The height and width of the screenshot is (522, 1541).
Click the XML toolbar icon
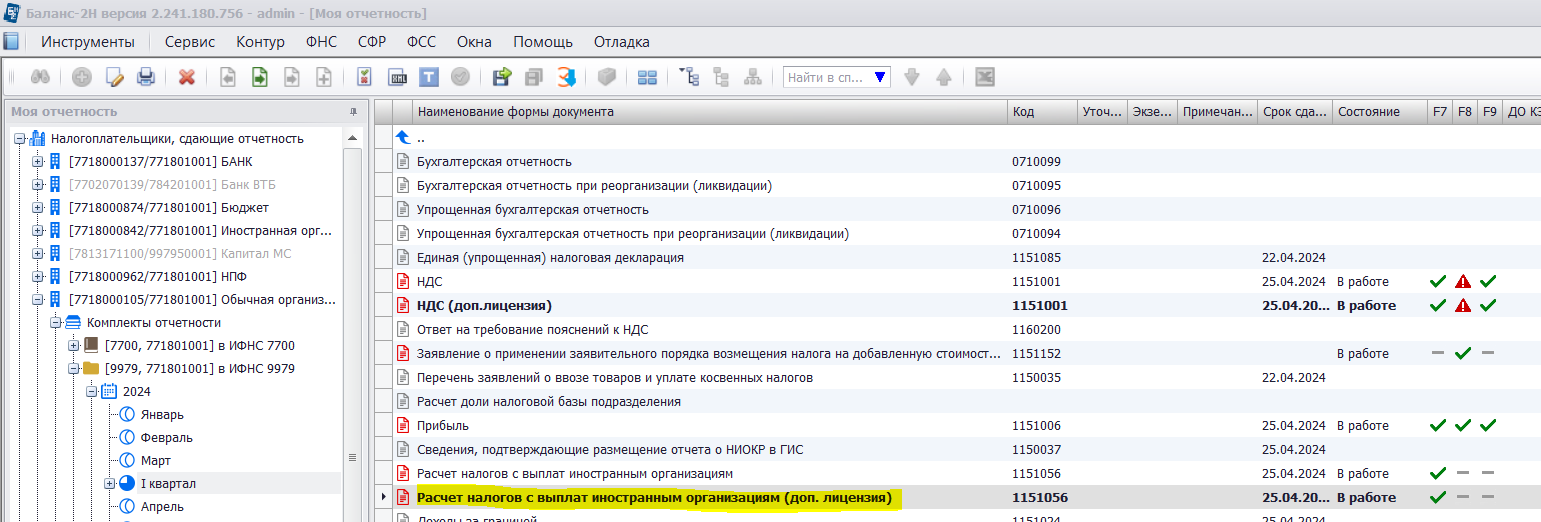(x=397, y=77)
